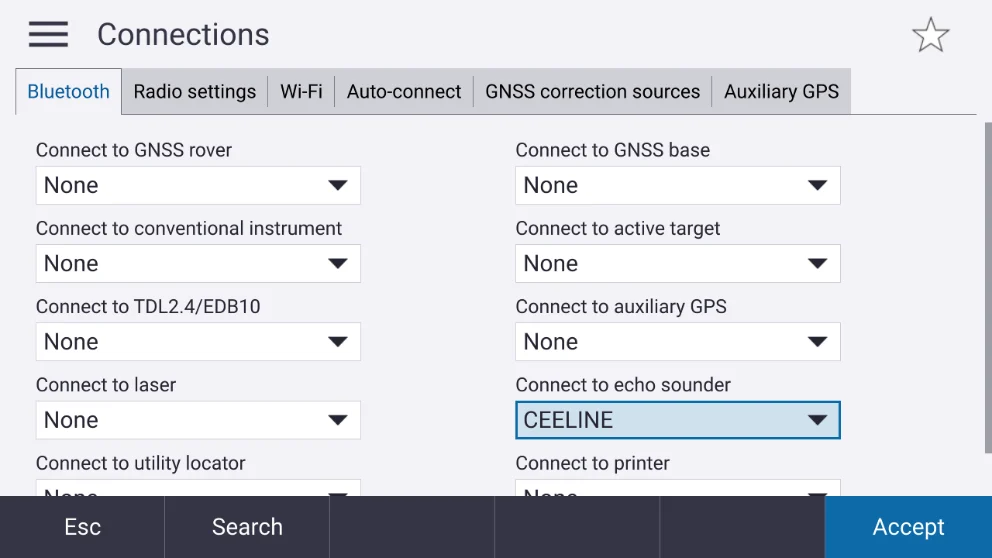
Task: Click the 'Connect to echo sounder' label
Action: 623,385
